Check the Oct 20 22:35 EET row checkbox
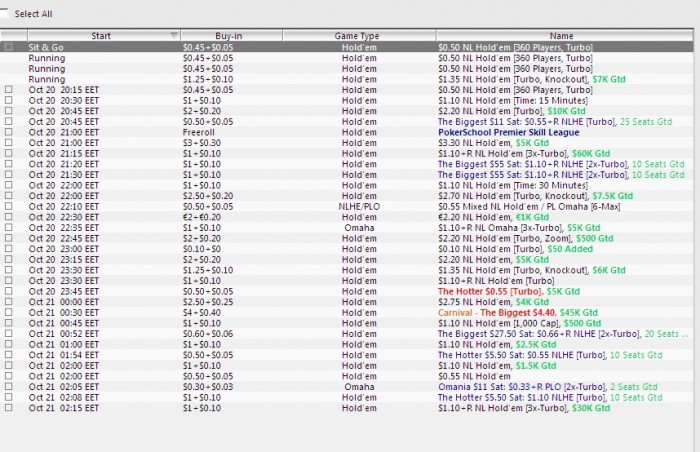 pyautogui.click(x=8, y=227)
